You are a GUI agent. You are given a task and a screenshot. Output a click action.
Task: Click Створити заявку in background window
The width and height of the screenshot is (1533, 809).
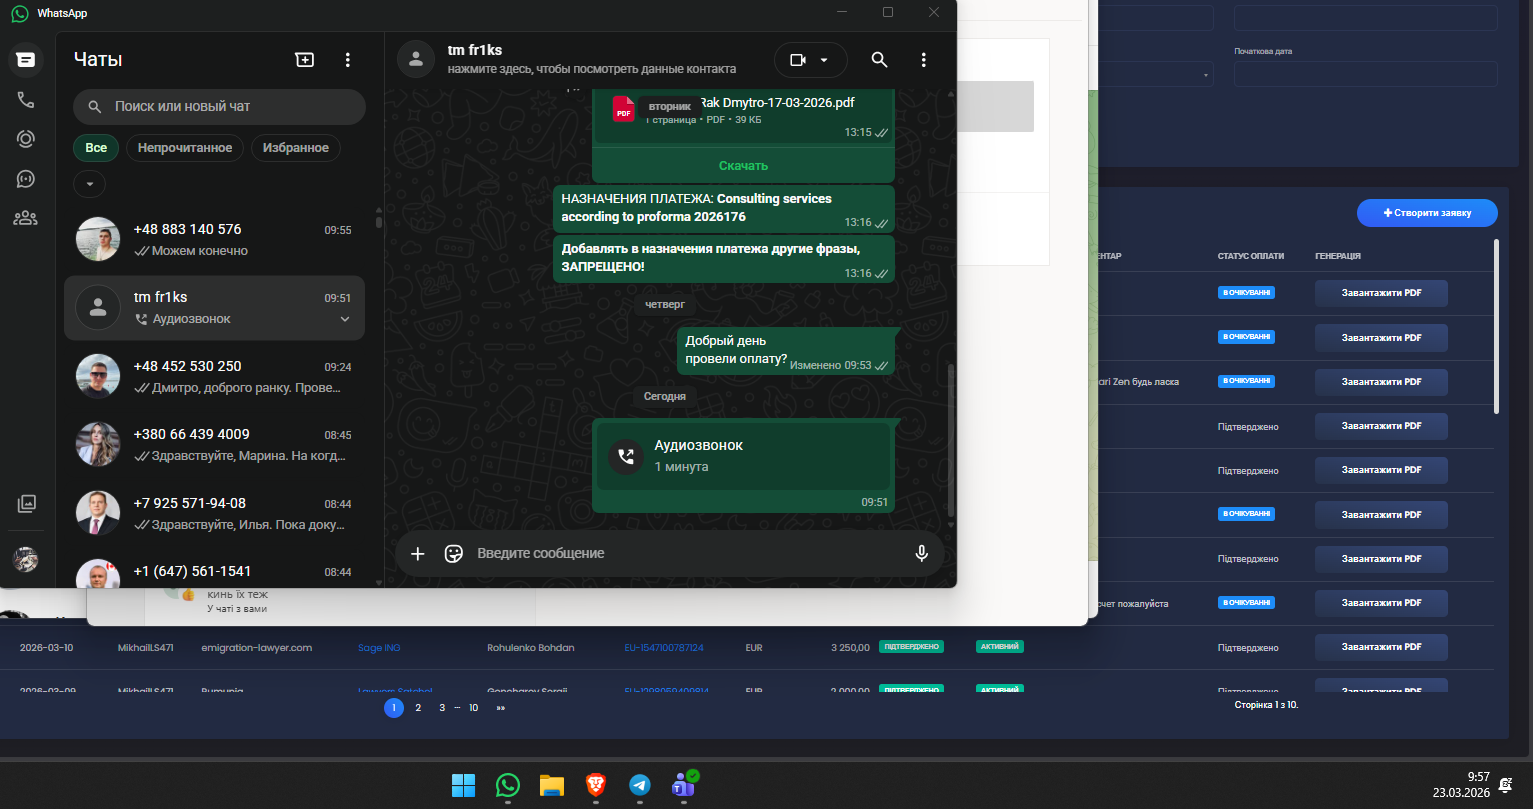[x=1427, y=213]
